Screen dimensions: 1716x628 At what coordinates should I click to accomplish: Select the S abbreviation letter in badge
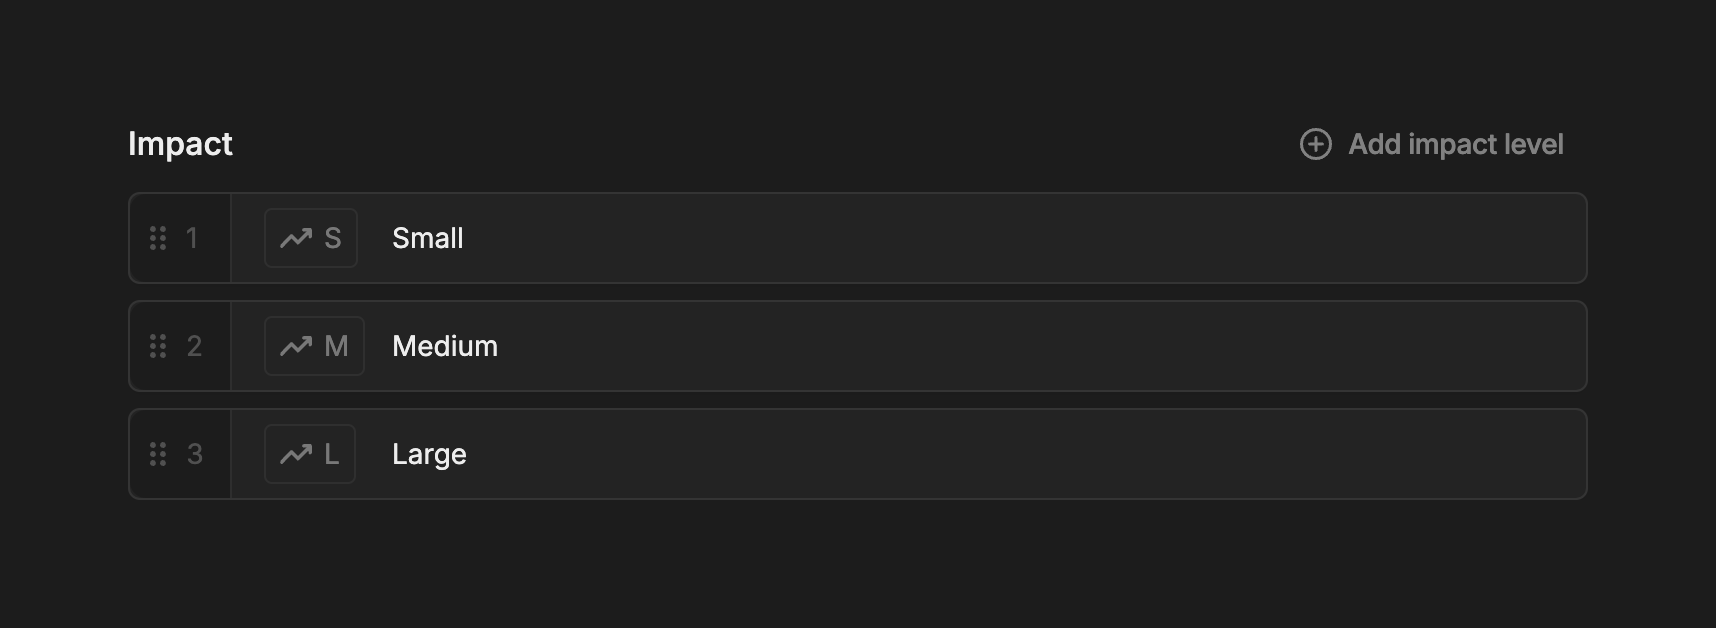[x=333, y=238]
